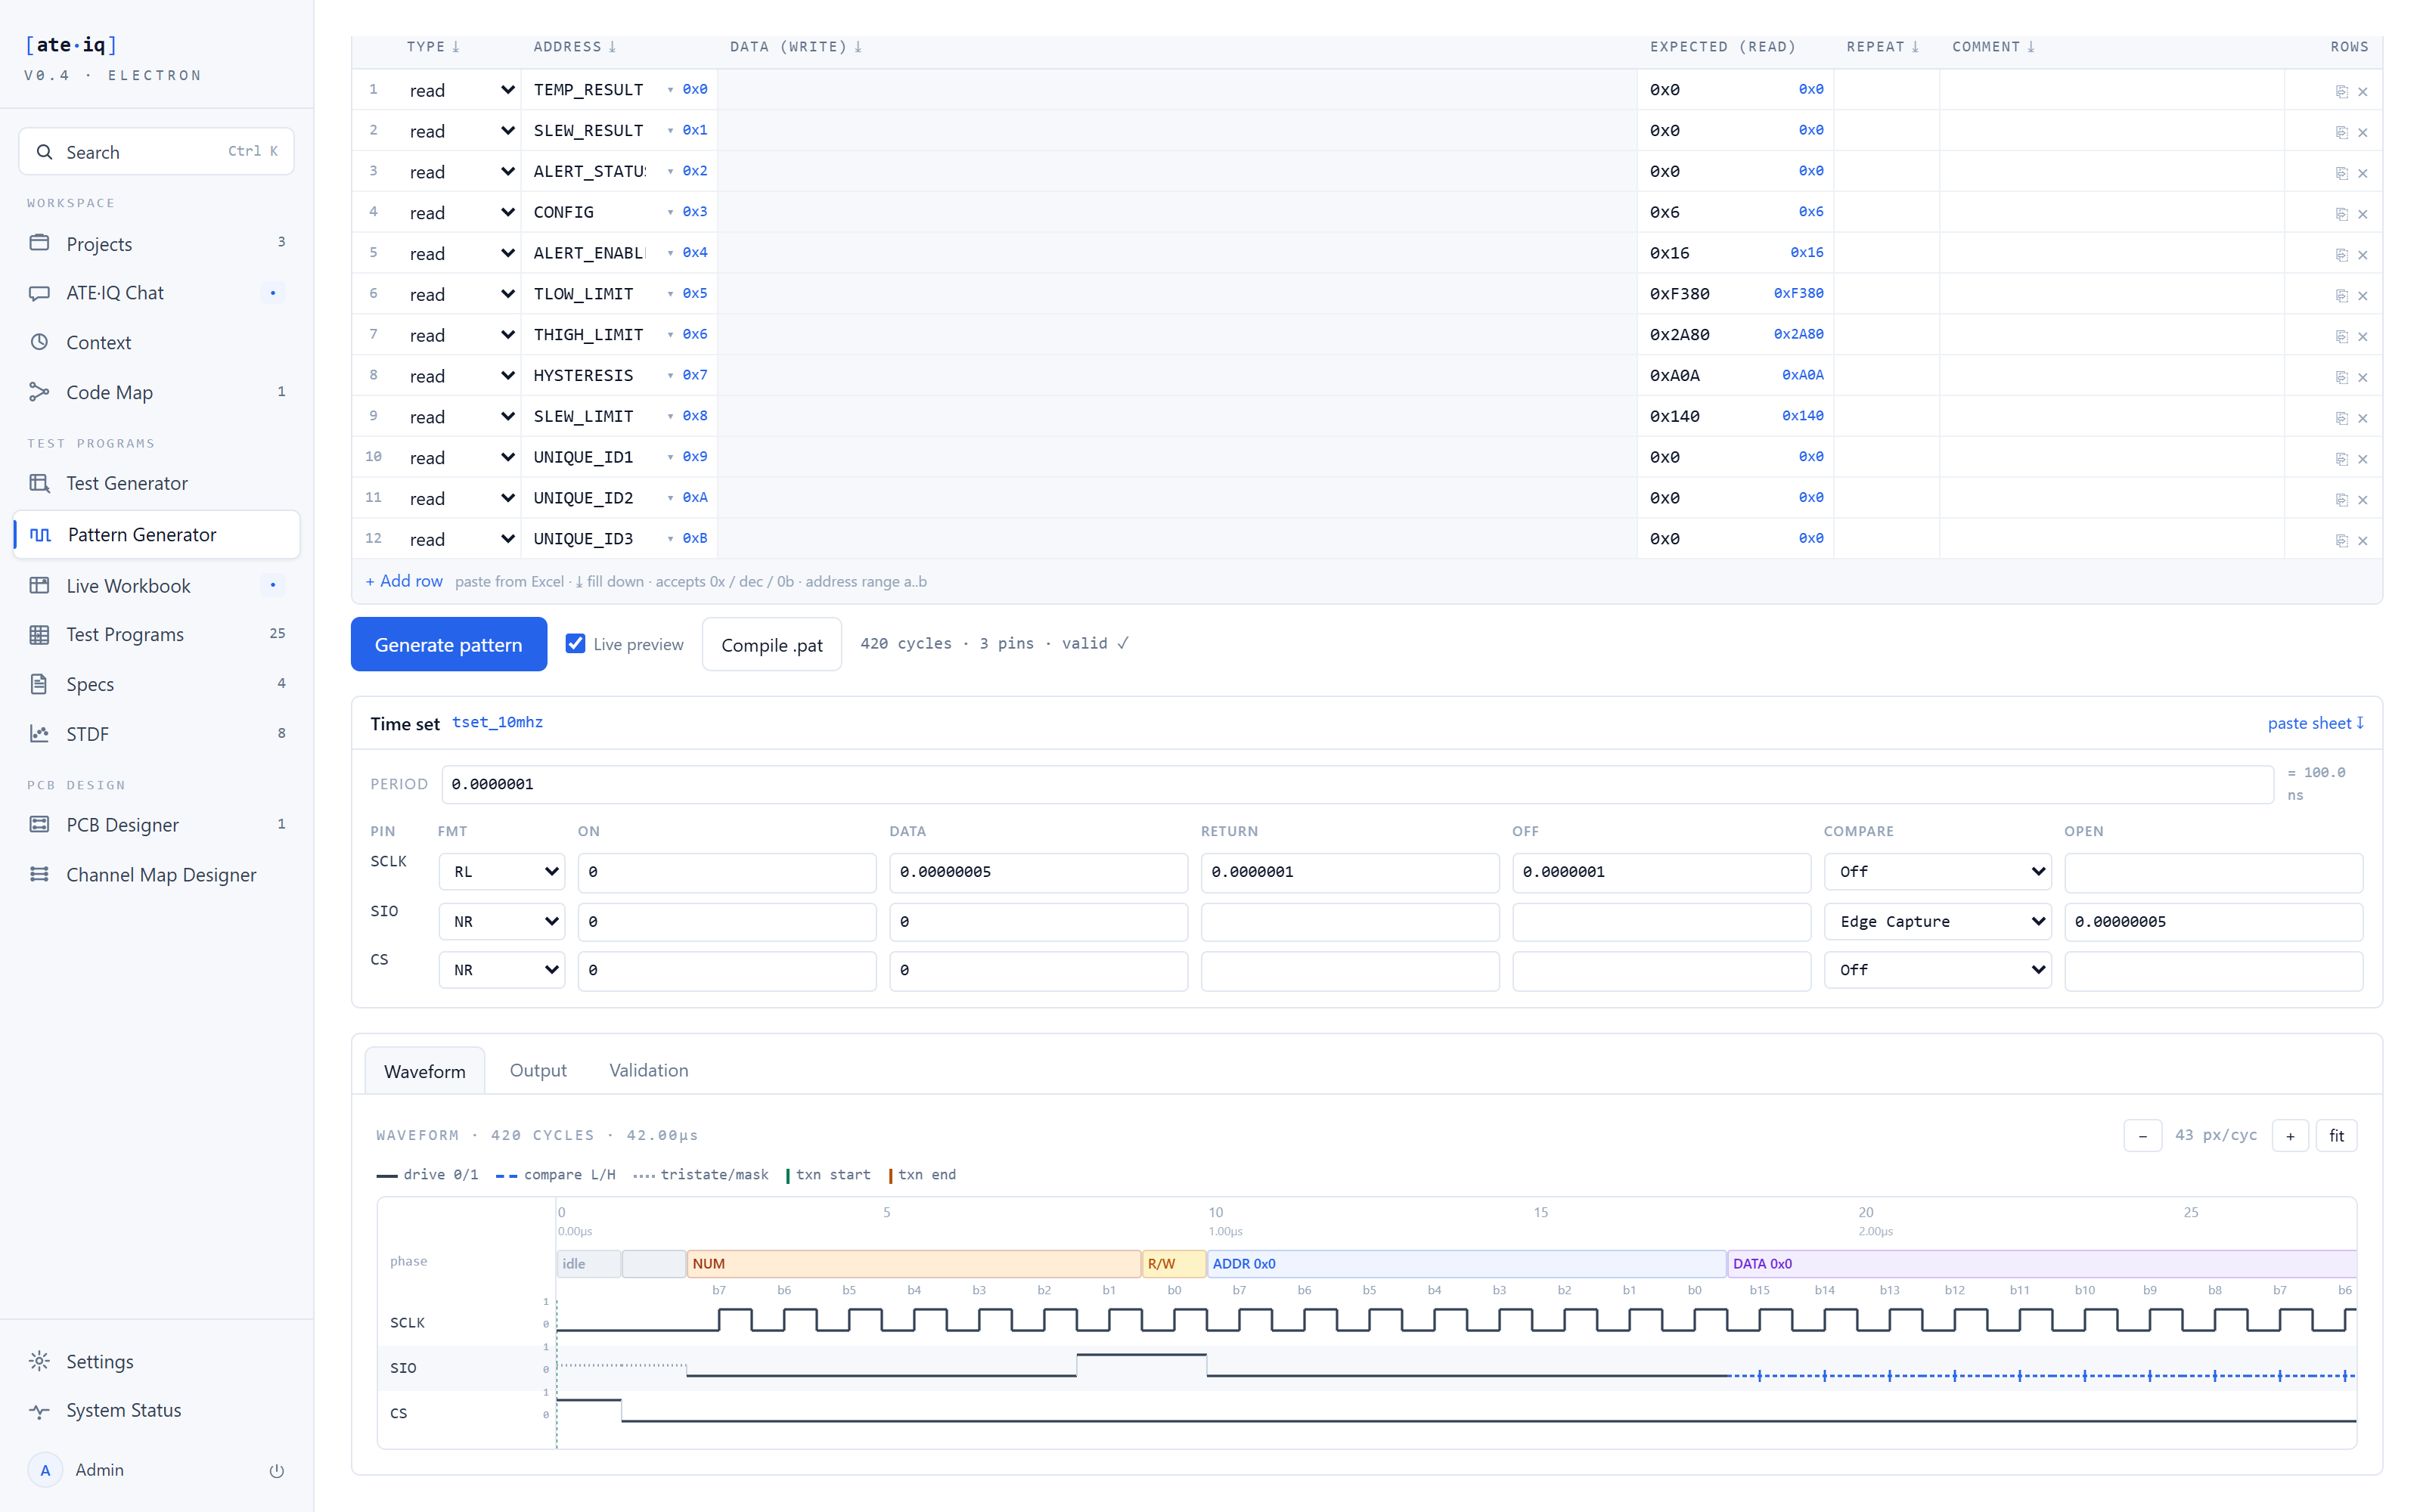Switch to the Output tab
This screenshot has height=1512, width=2420.
coord(538,1070)
